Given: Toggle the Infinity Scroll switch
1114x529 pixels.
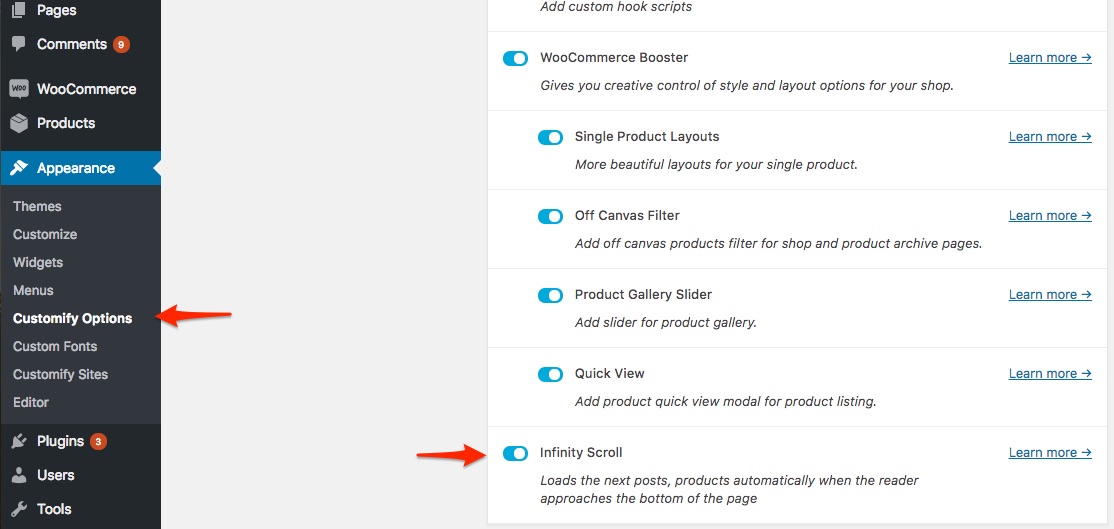Looking at the screenshot, I should coord(515,453).
